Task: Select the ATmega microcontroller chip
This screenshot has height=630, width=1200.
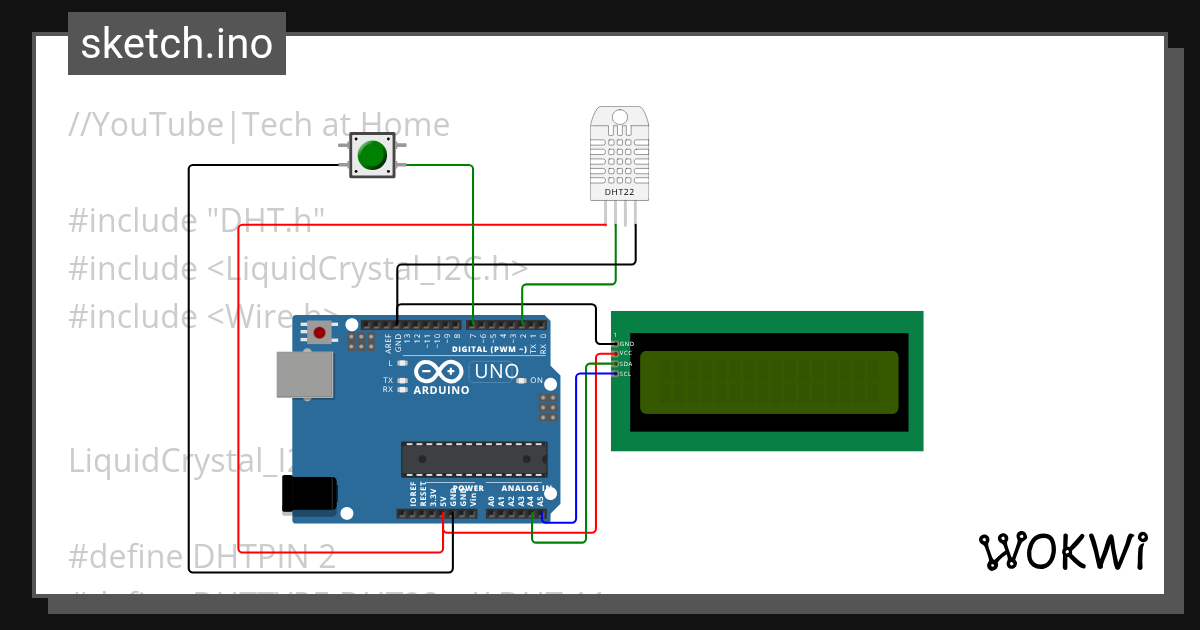Action: (473, 460)
